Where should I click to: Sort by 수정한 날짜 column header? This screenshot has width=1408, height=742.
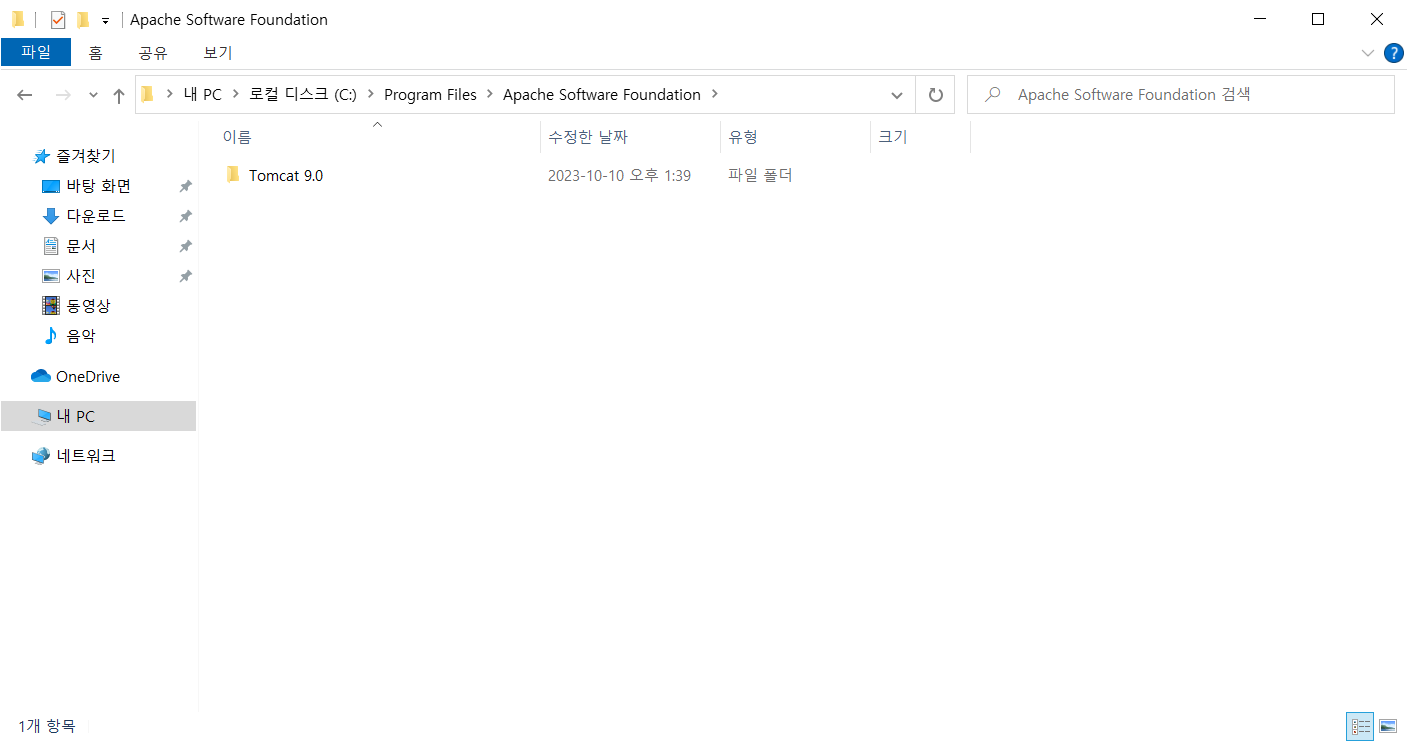pyautogui.click(x=588, y=137)
